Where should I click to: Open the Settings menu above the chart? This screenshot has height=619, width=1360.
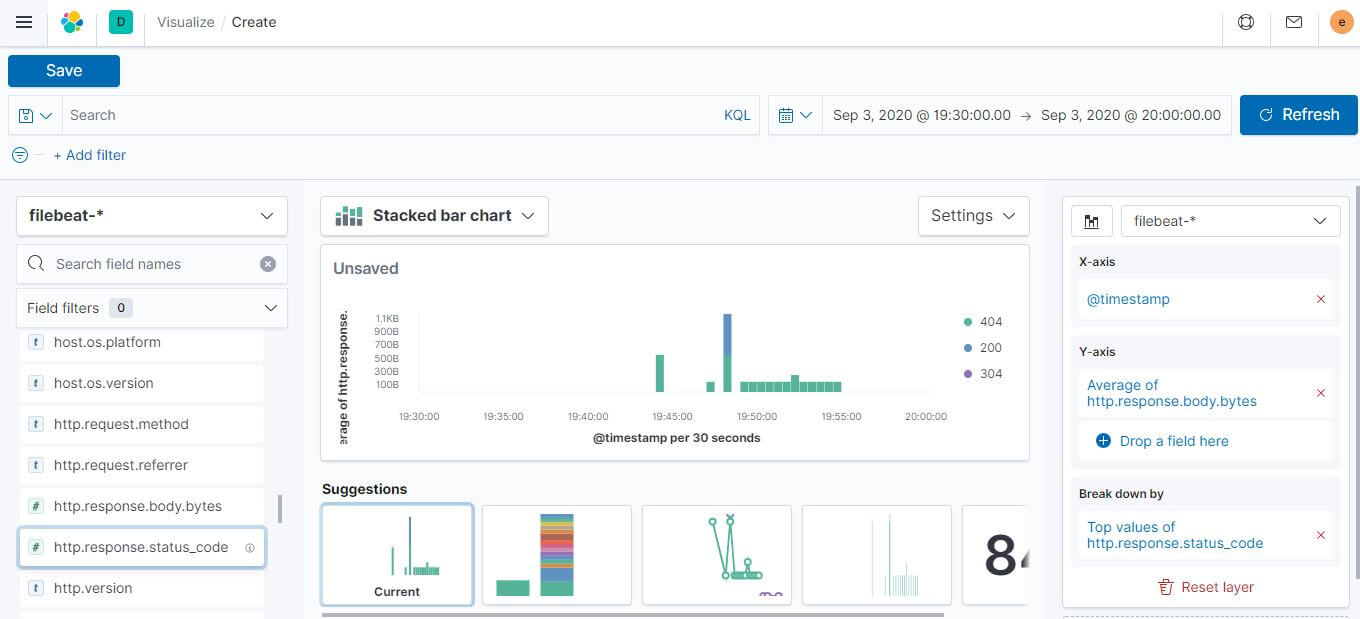pyautogui.click(x=972, y=215)
